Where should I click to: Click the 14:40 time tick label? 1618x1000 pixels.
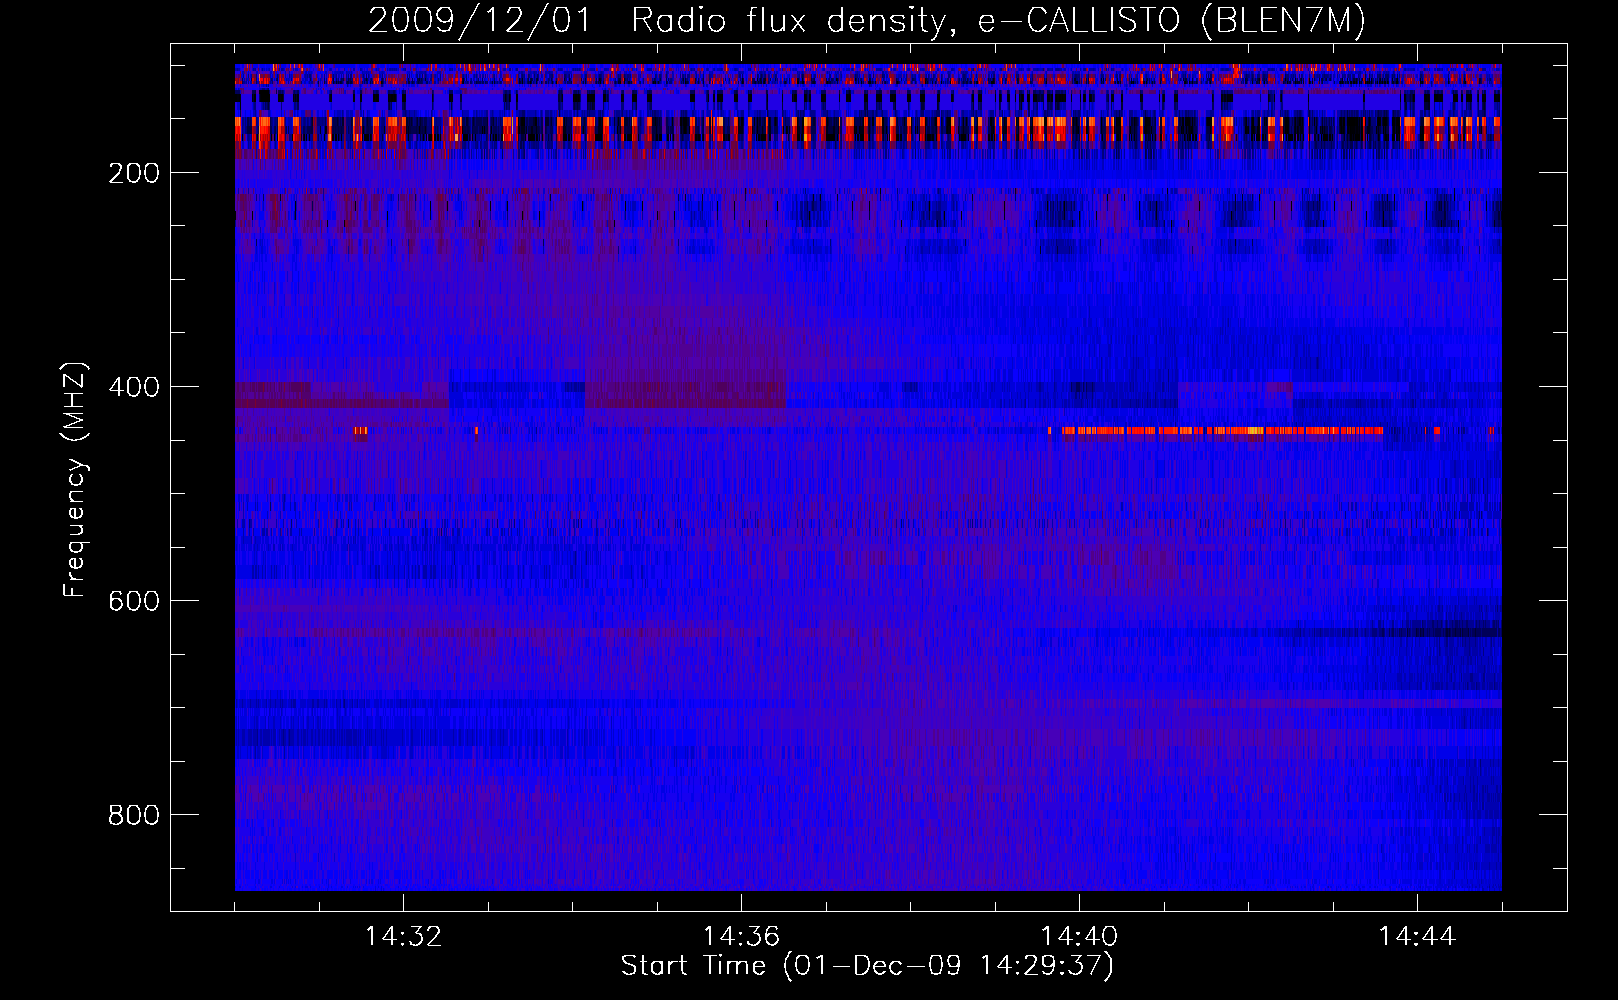[x=1079, y=936]
